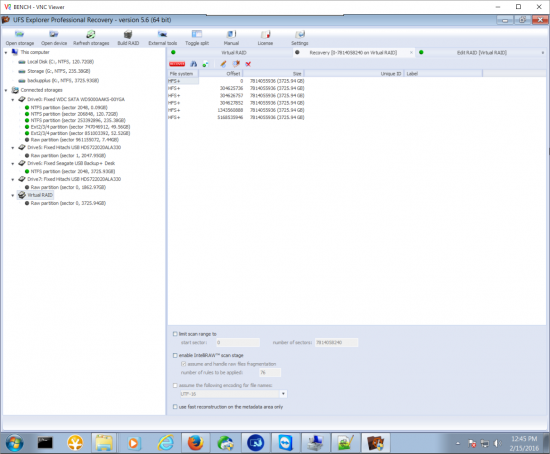Click the binoculars find icon
This screenshot has width=550, height=454.
(194, 64)
